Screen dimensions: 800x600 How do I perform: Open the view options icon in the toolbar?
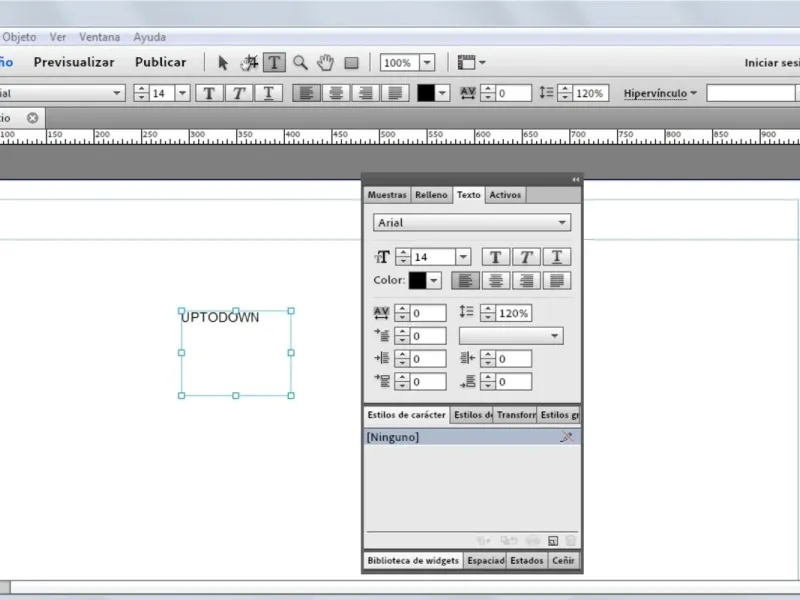pyautogui.click(x=466, y=62)
